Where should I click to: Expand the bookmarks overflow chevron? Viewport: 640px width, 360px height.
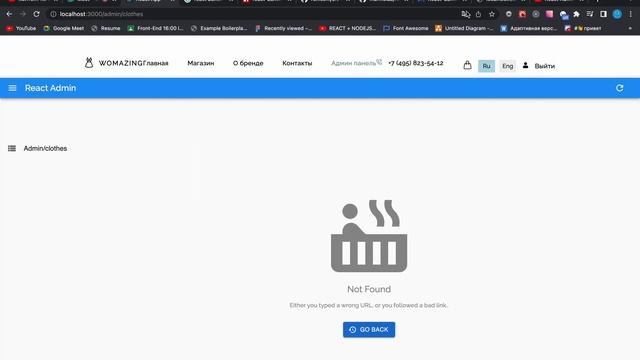pos(630,28)
